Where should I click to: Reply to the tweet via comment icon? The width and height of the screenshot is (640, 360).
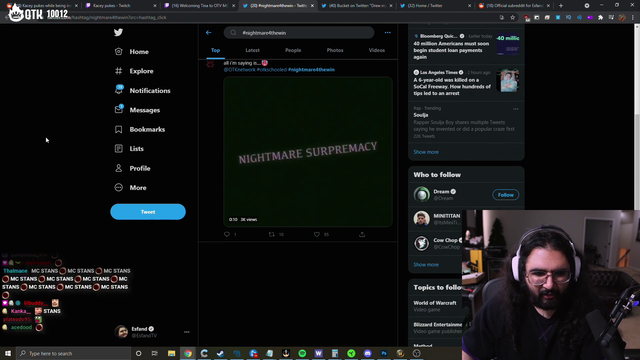[227, 234]
